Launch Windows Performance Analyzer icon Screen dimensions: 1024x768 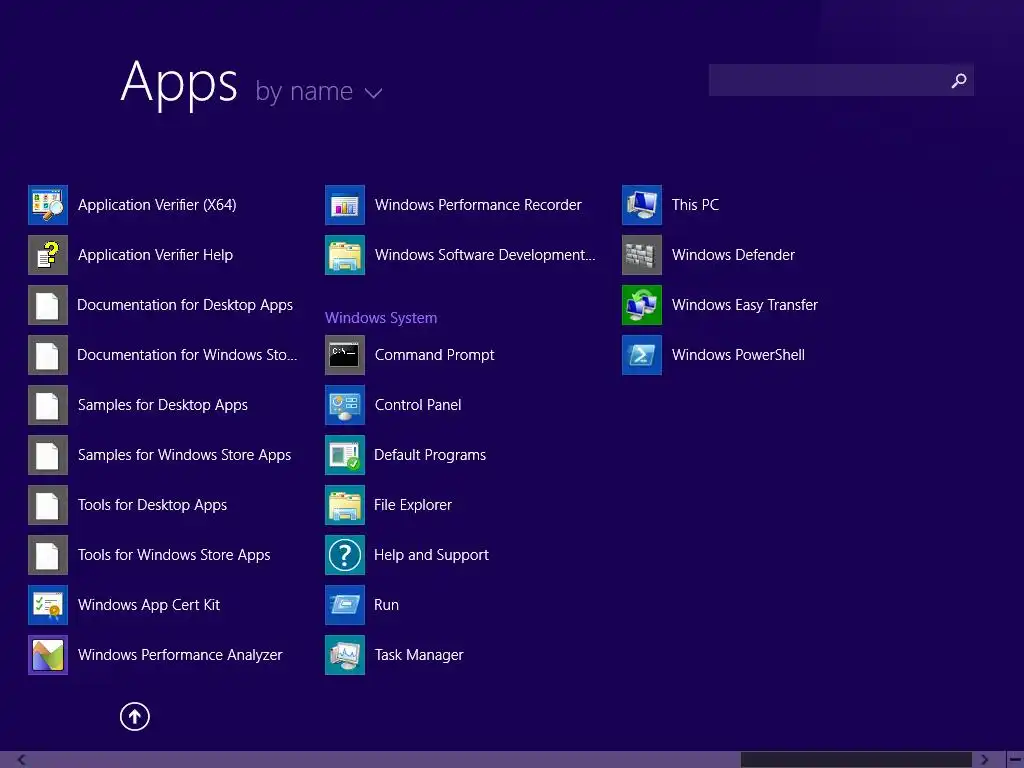(x=48, y=655)
